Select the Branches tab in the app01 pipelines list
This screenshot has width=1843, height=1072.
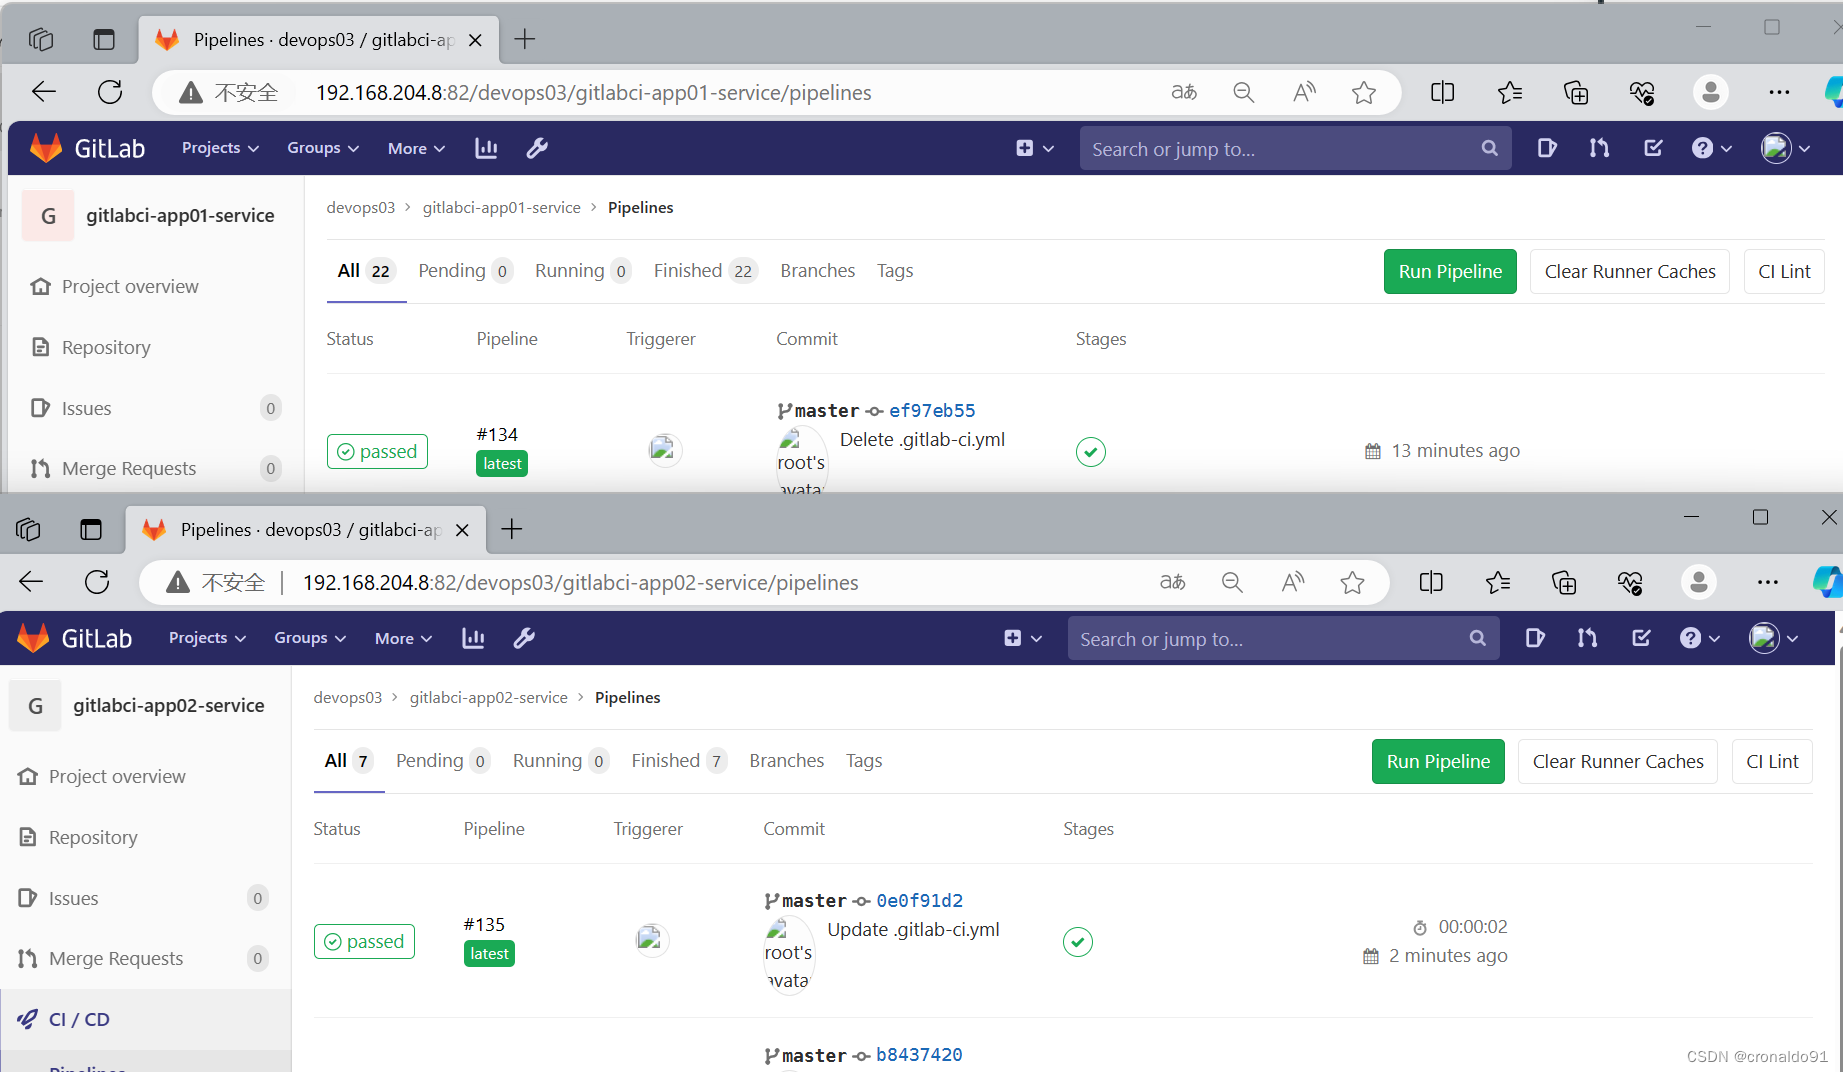(x=818, y=271)
